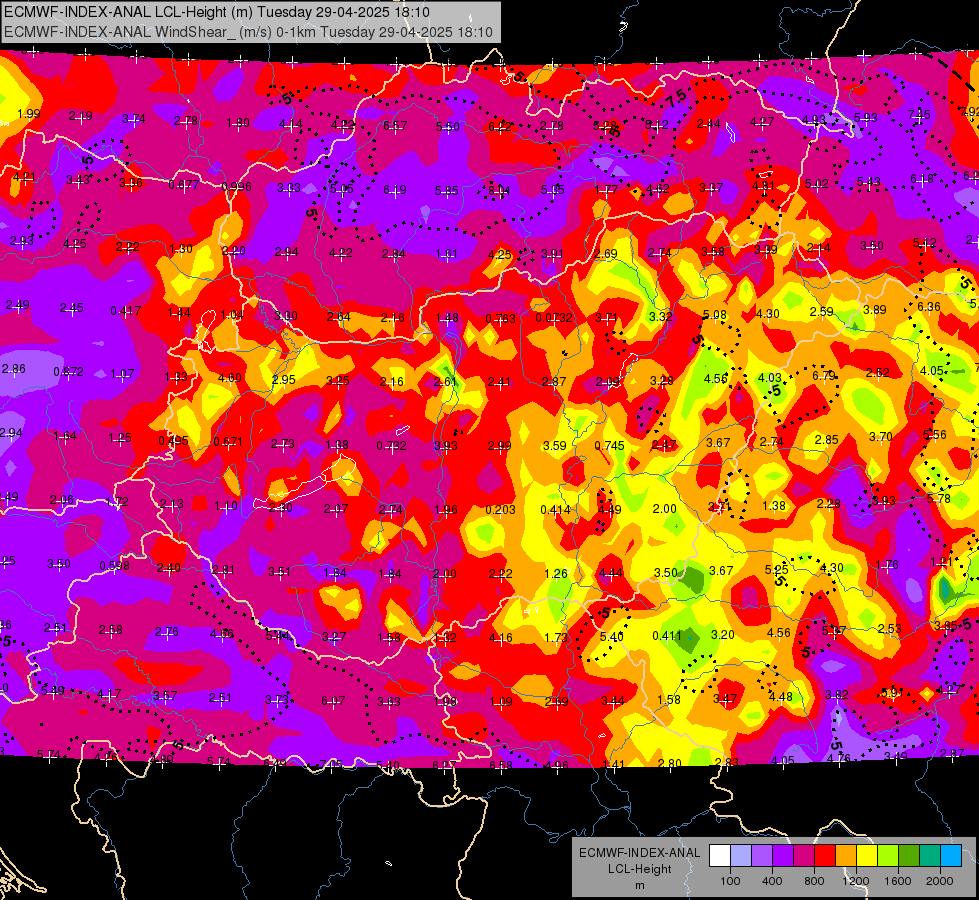
Task: Click the unit label 'm' in legend
Action: coord(639,885)
